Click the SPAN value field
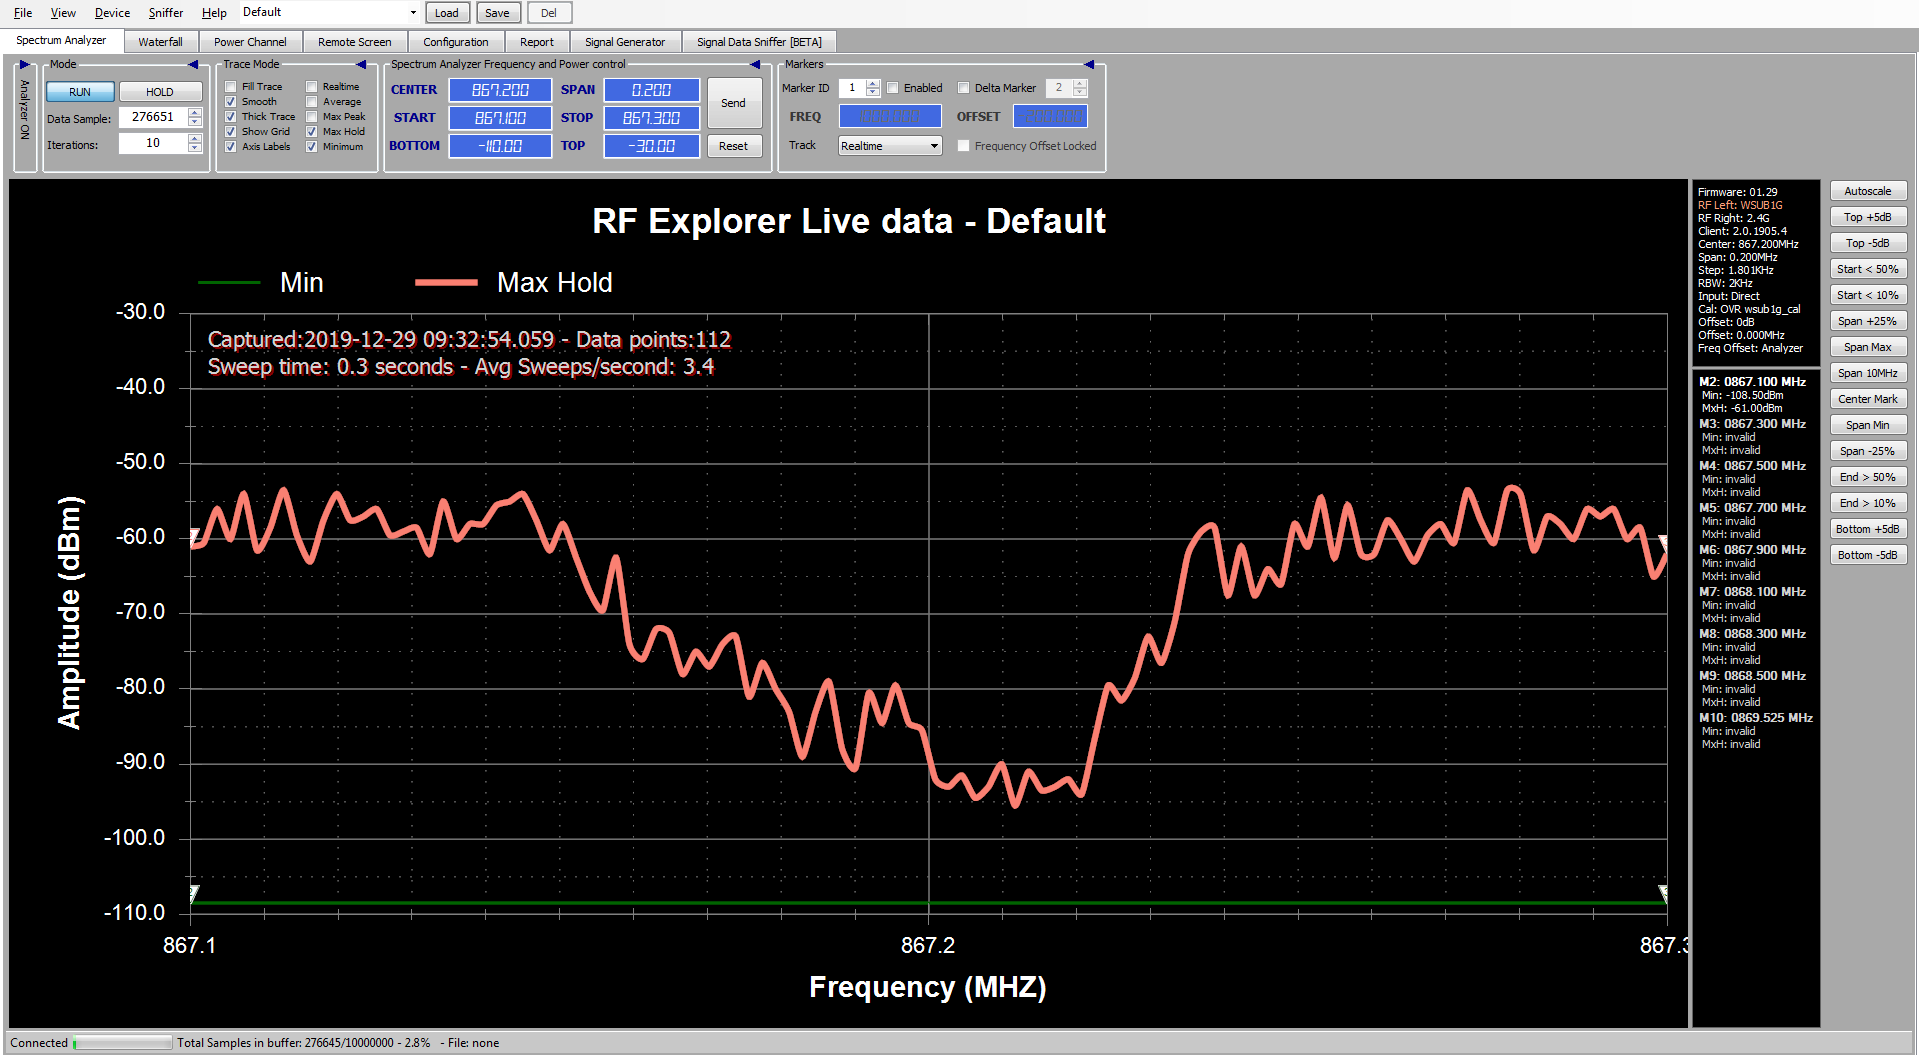1919x1055 pixels. tap(652, 90)
